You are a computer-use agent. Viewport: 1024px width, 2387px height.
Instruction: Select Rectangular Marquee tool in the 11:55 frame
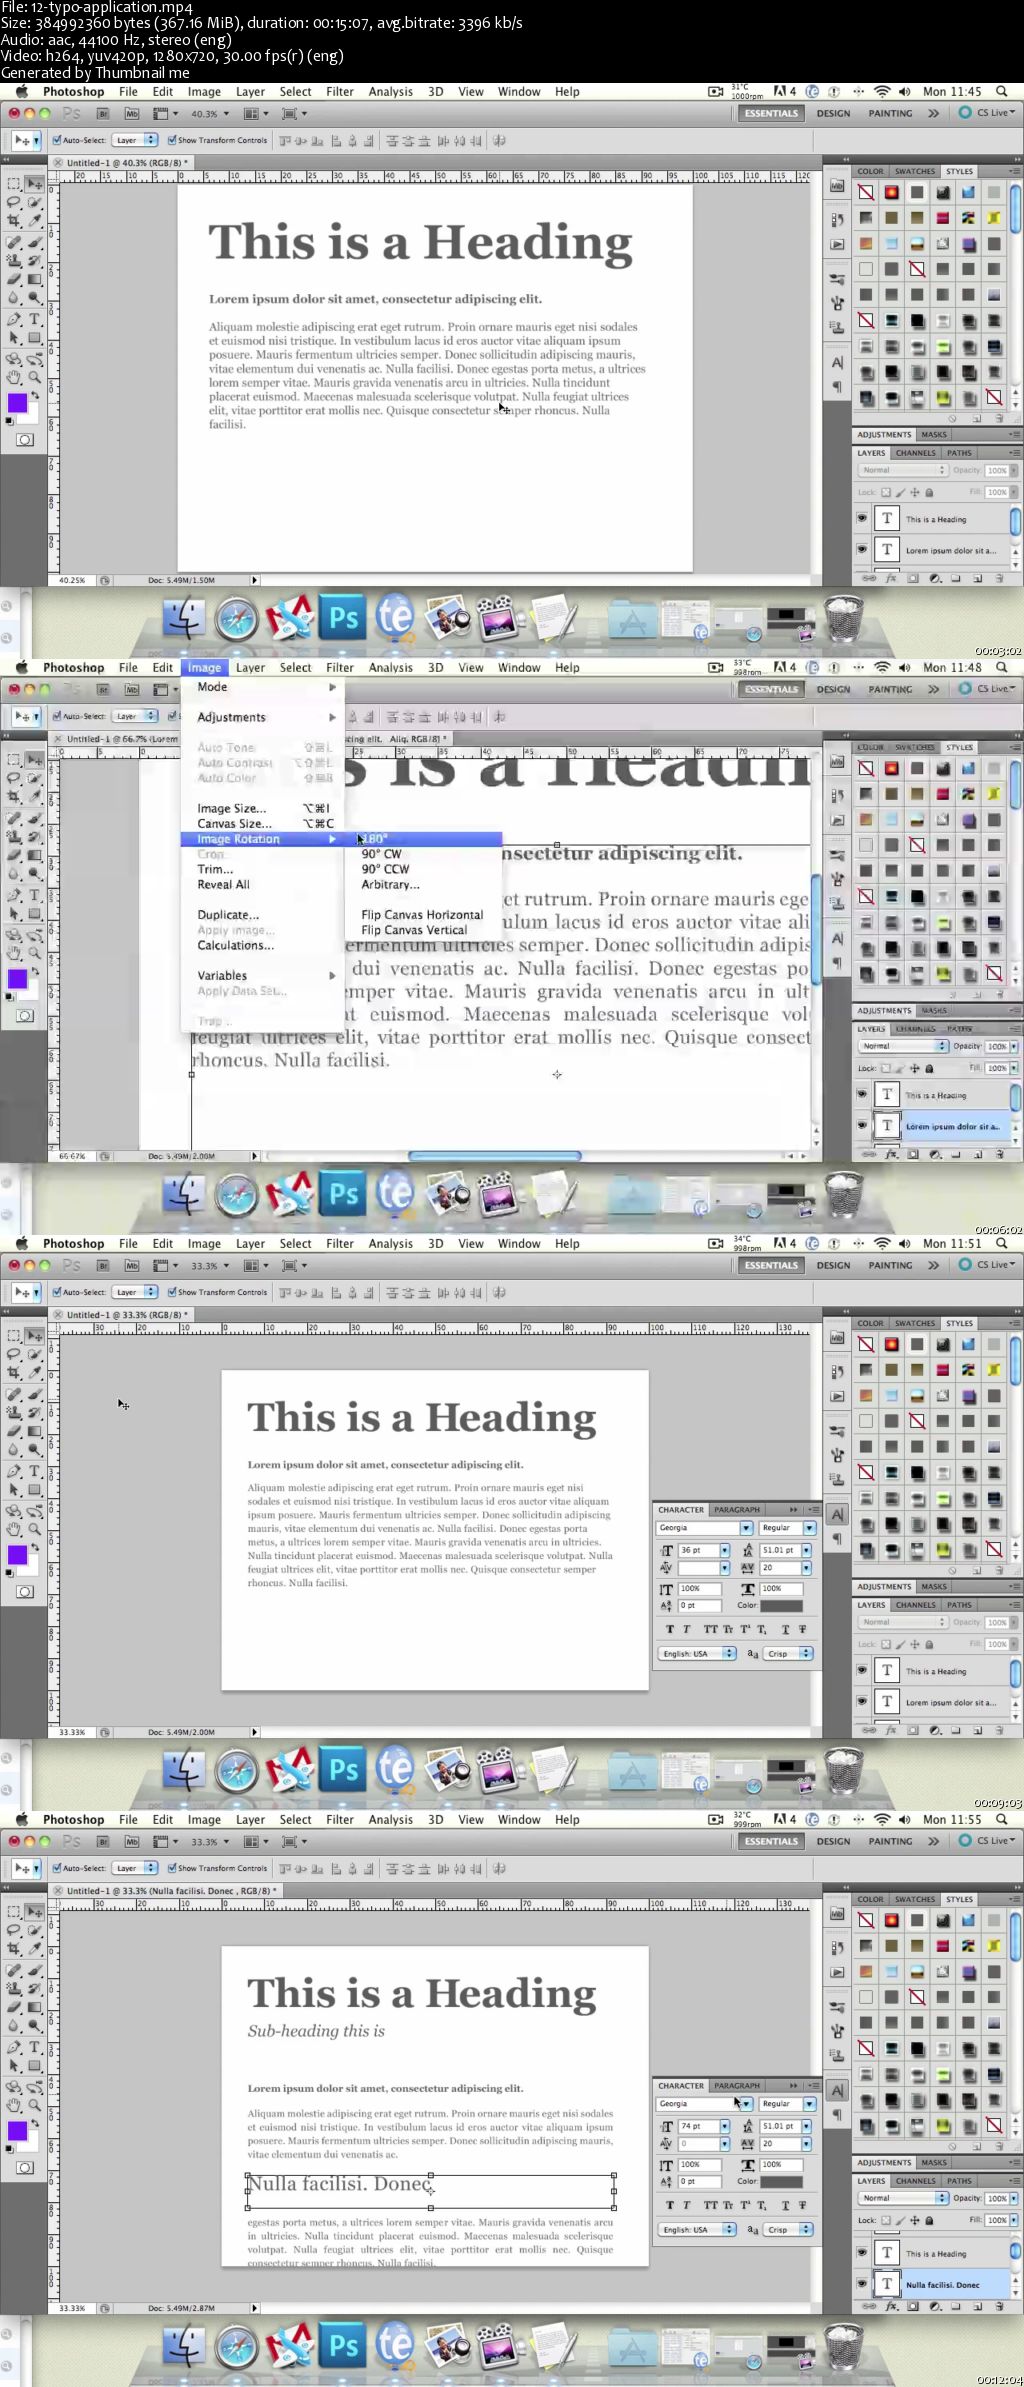14,1911
